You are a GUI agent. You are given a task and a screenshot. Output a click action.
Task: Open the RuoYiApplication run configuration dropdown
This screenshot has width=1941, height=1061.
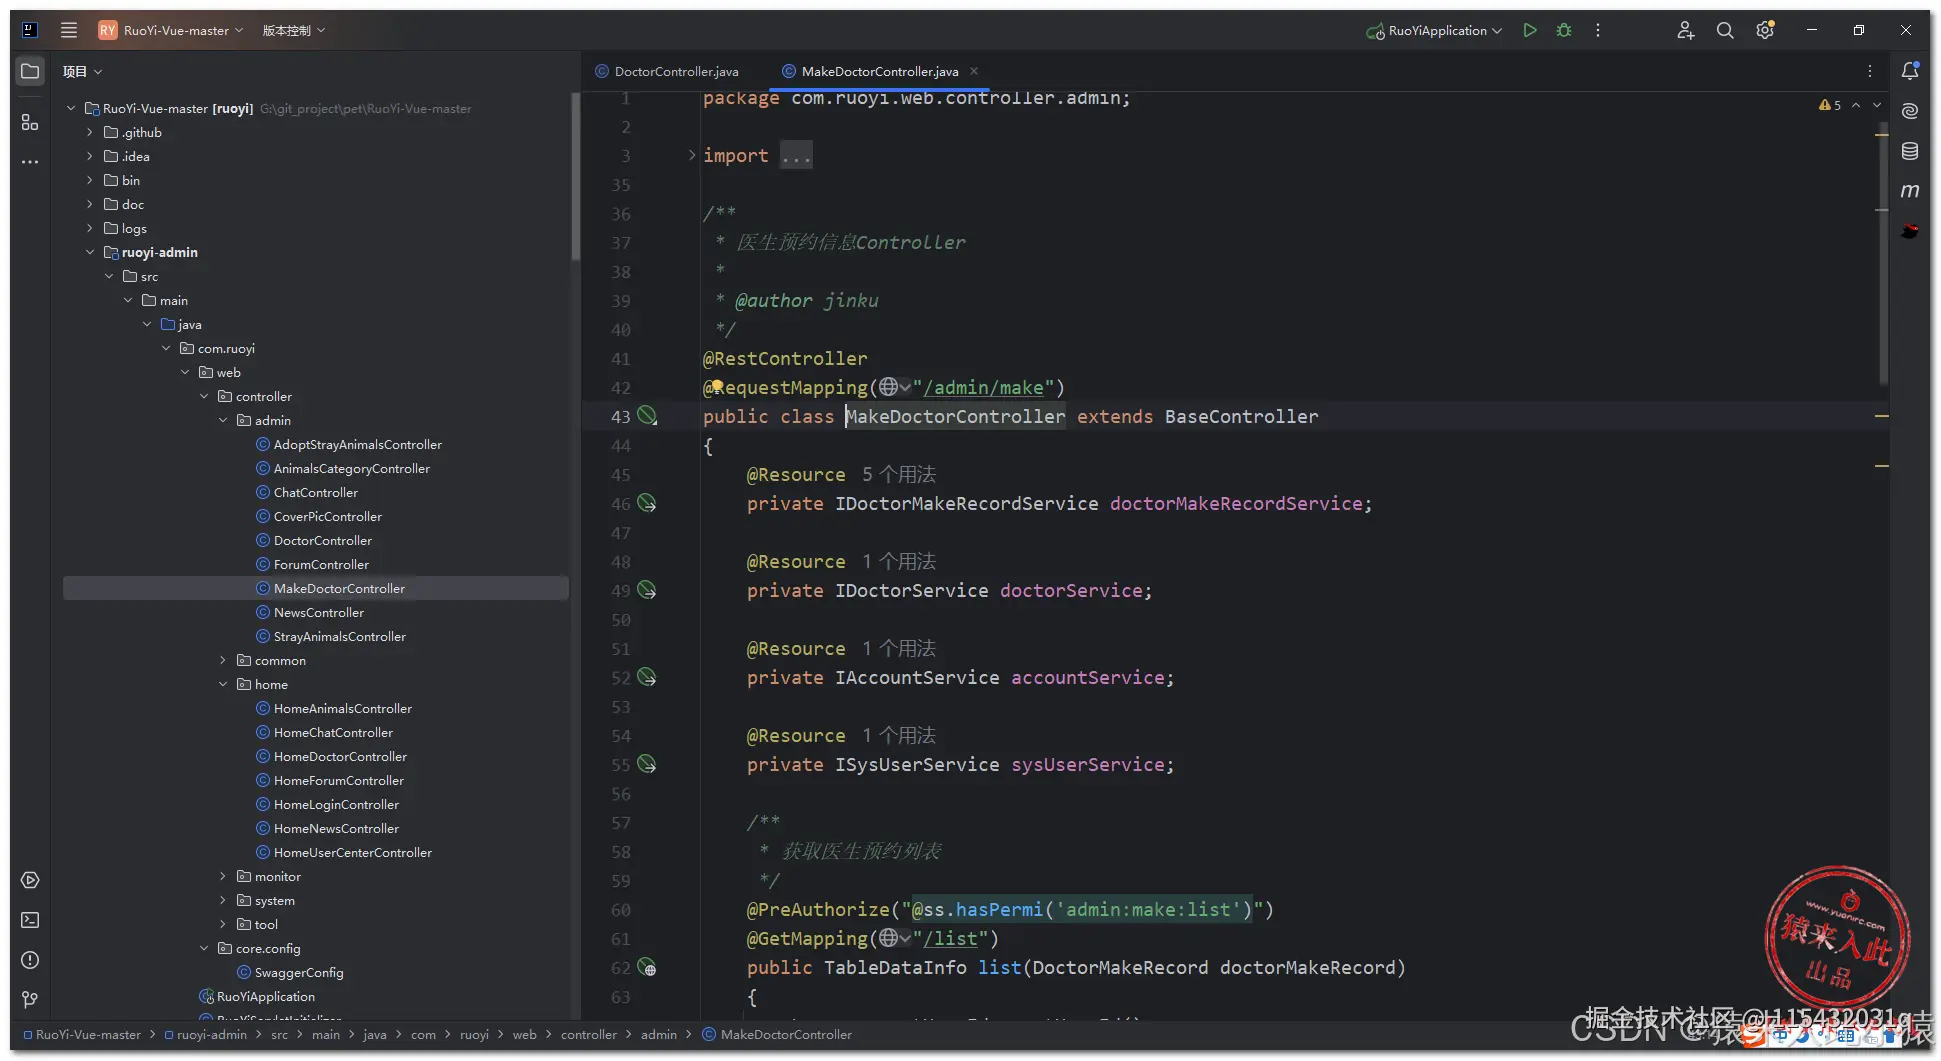(1434, 30)
